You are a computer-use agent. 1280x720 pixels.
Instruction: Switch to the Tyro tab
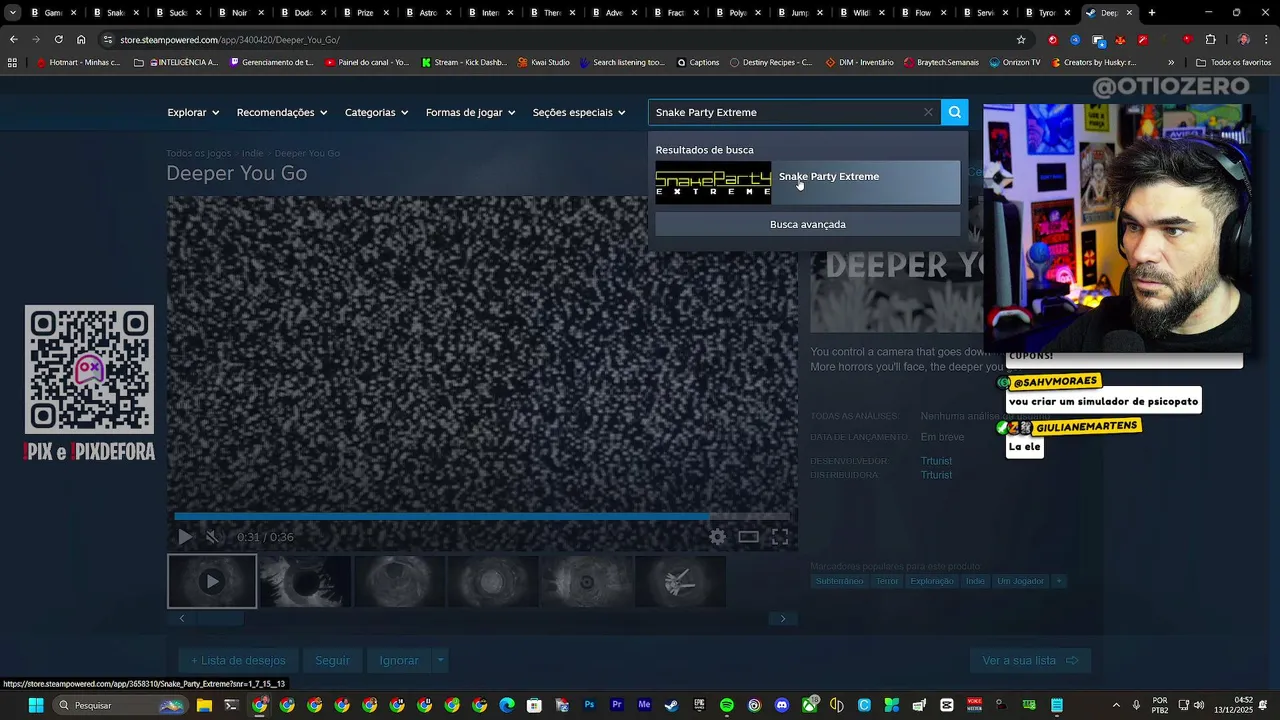tap(1046, 13)
